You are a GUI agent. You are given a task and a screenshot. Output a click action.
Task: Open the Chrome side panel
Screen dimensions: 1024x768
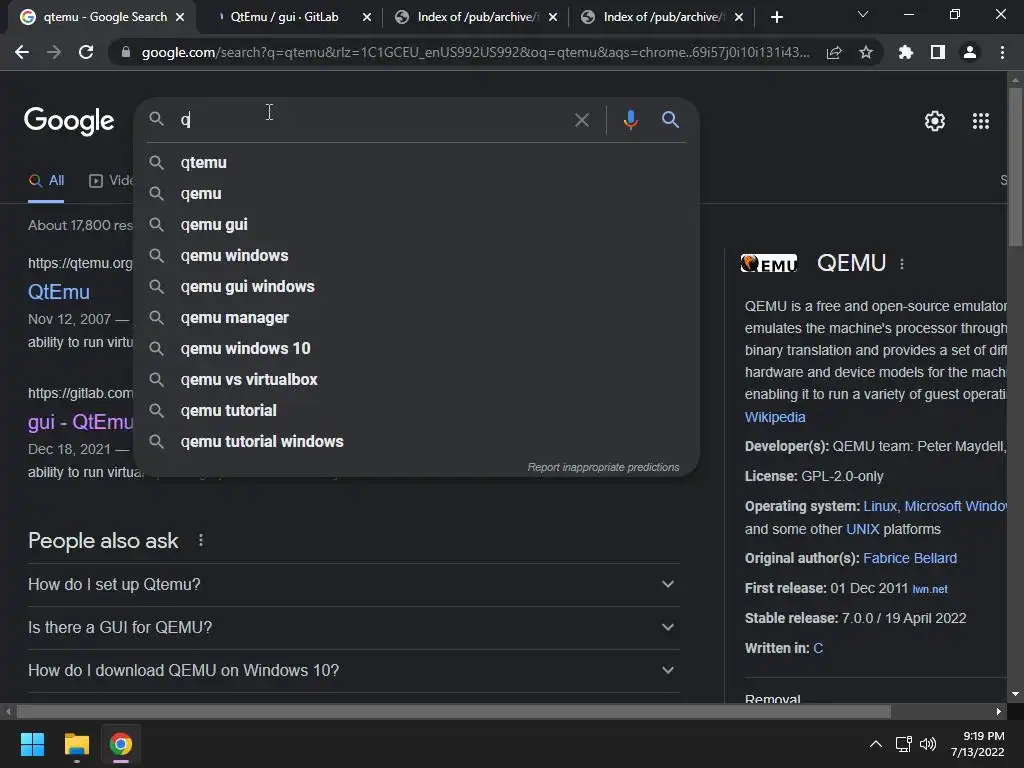(938, 52)
